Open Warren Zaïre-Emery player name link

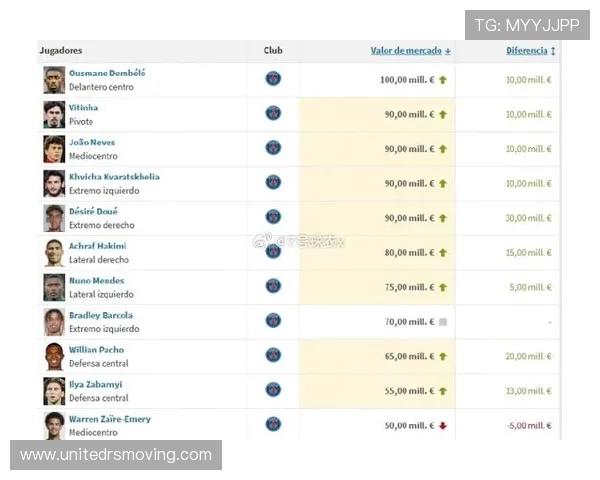pyautogui.click(x=110, y=419)
